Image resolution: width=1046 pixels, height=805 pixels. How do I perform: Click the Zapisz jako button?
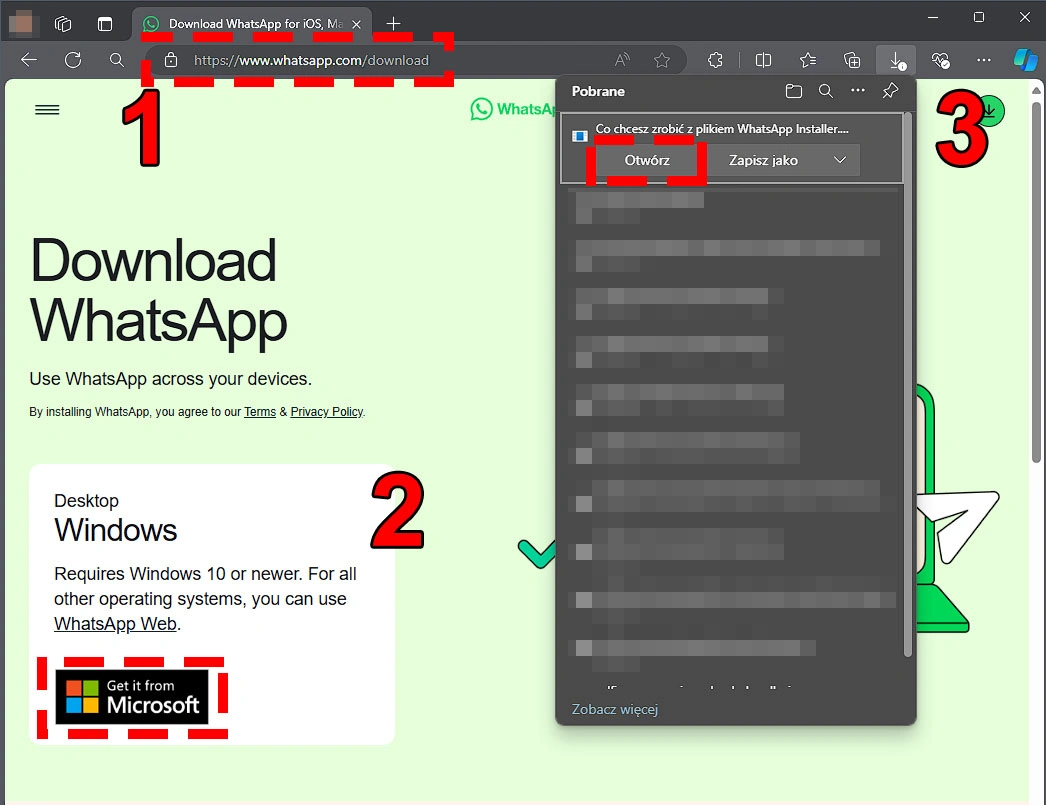(763, 160)
